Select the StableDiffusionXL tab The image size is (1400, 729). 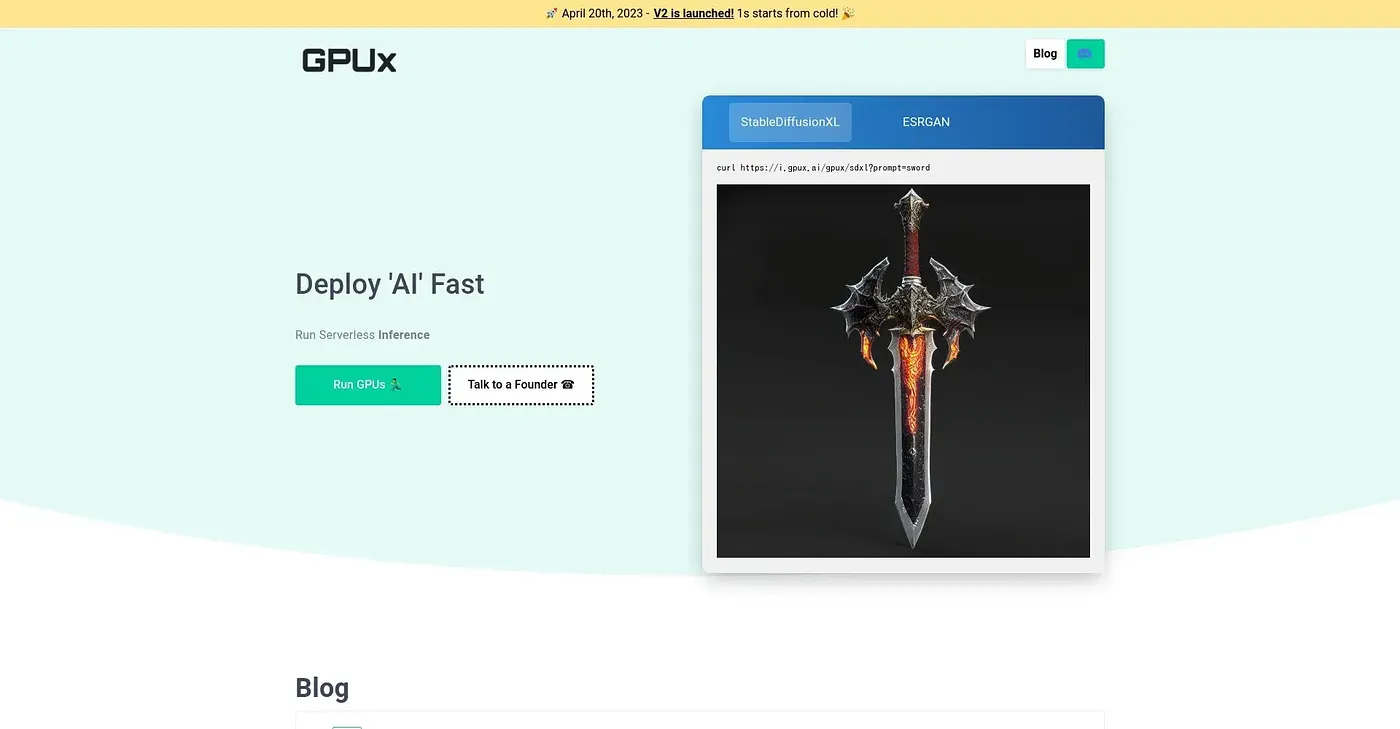click(x=790, y=122)
